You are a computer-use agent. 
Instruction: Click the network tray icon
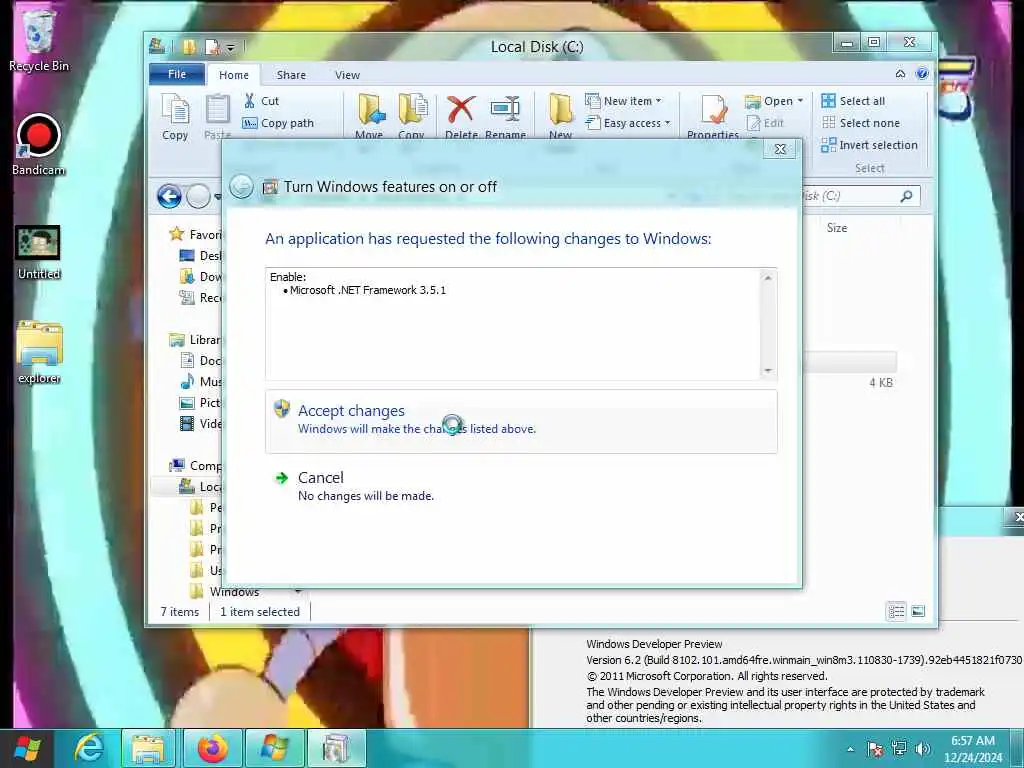(x=899, y=748)
